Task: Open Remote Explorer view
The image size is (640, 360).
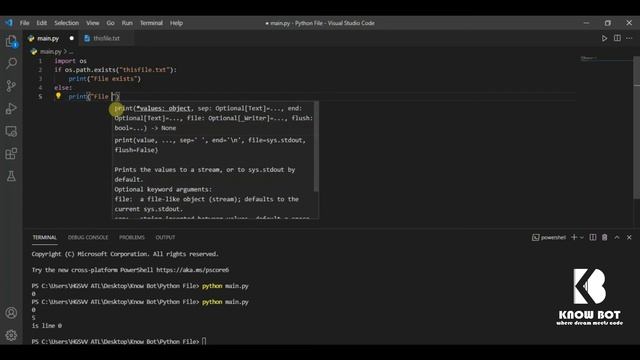Action: tap(11, 131)
